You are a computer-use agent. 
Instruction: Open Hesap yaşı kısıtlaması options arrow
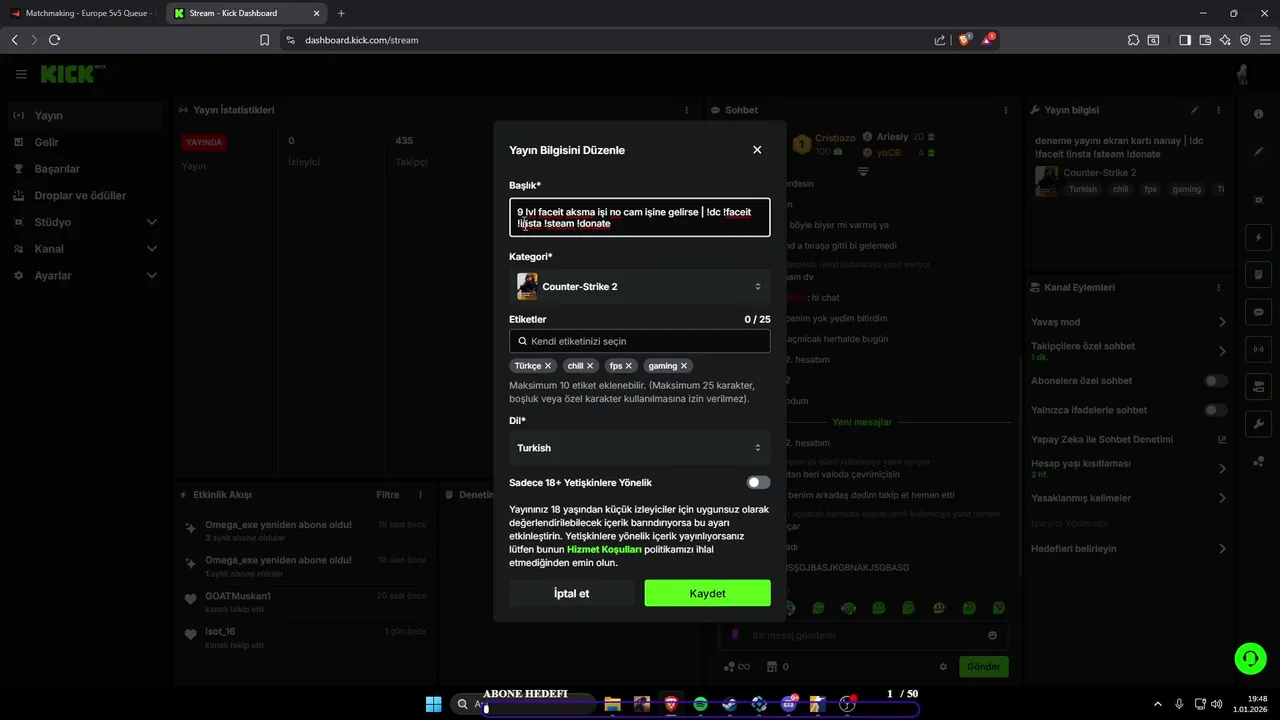[x=1222, y=468]
